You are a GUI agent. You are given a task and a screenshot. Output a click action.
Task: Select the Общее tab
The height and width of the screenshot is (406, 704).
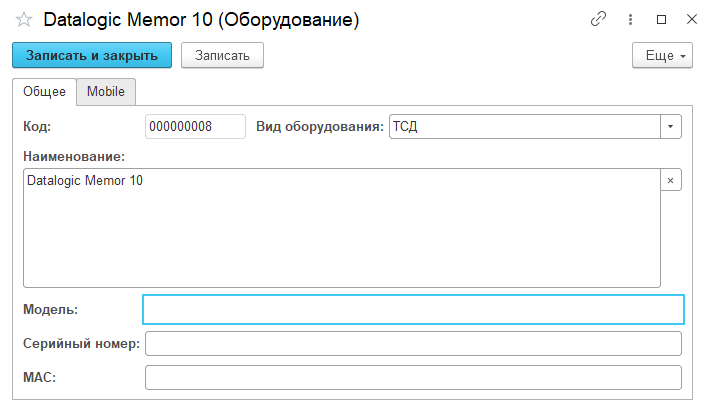pyautogui.click(x=44, y=92)
